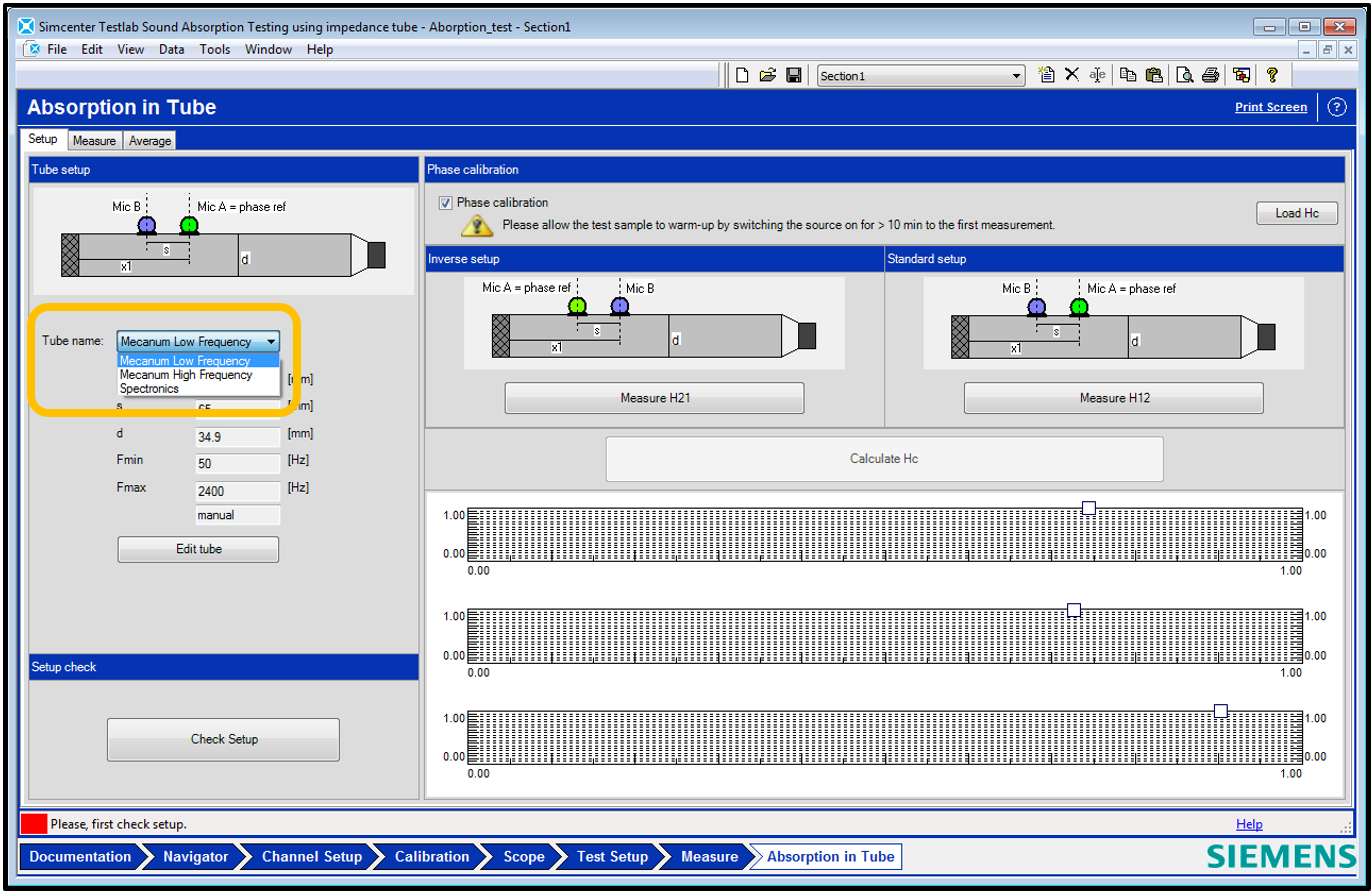Click the Check Setup button
This screenshot has height=893, width=1372.
pyautogui.click(x=224, y=739)
